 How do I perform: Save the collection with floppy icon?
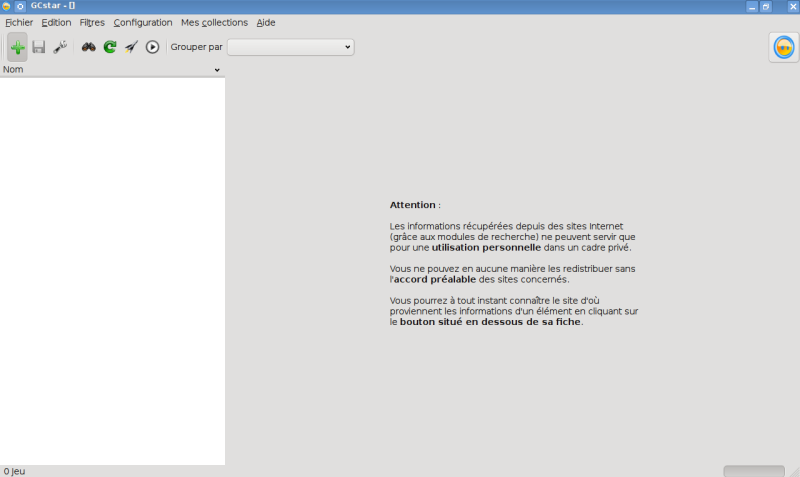coord(39,47)
